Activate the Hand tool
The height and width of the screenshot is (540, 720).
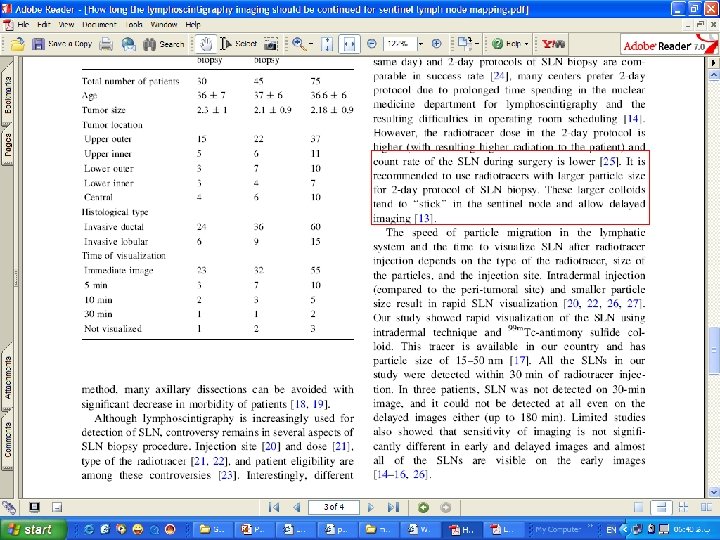pos(206,44)
